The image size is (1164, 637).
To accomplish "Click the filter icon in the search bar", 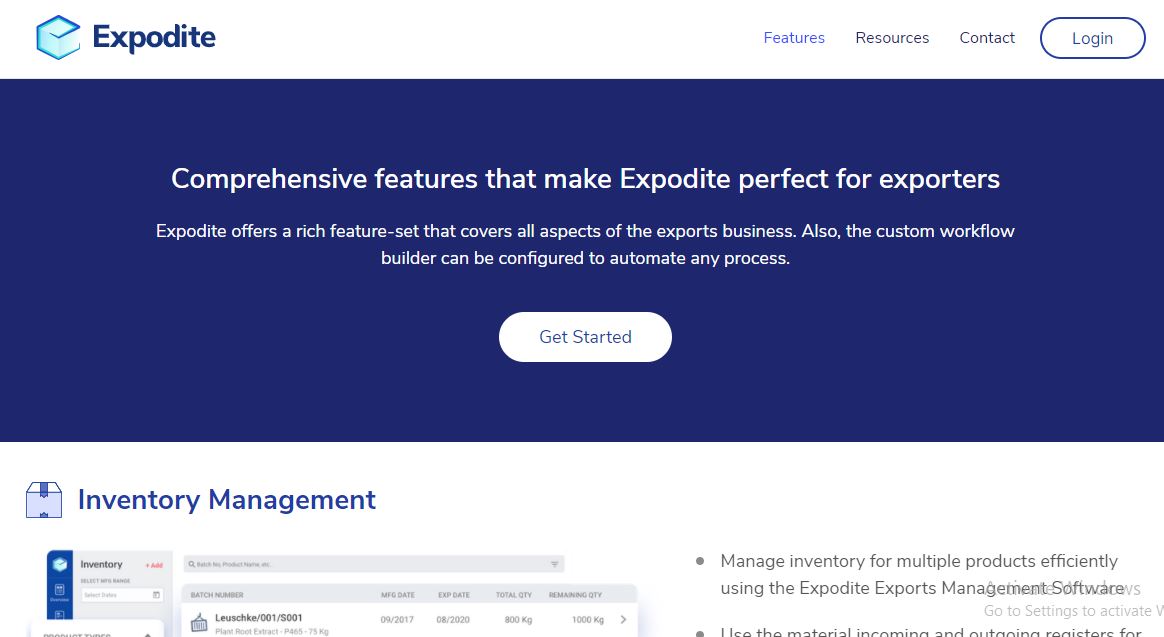I will pyautogui.click(x=554, y=563).
